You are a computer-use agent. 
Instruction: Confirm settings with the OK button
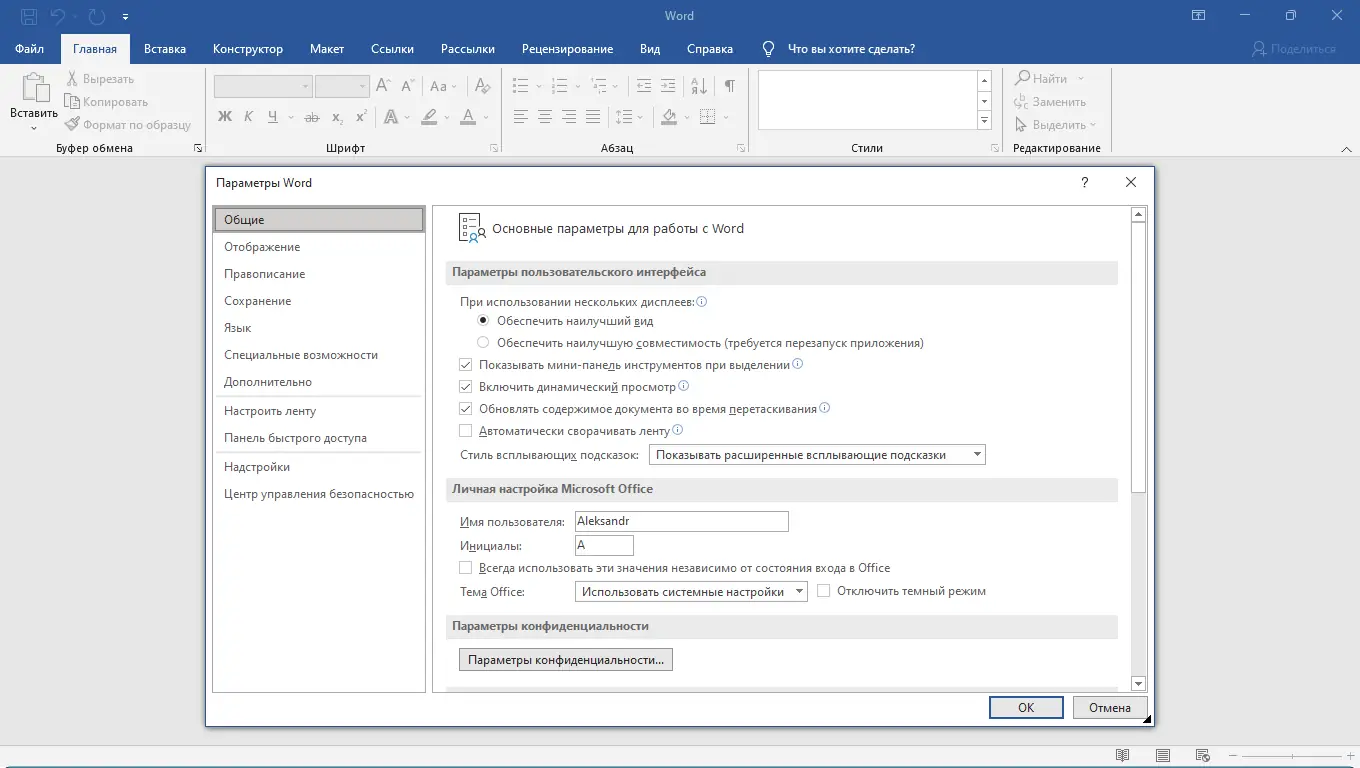coord(1026,707)
